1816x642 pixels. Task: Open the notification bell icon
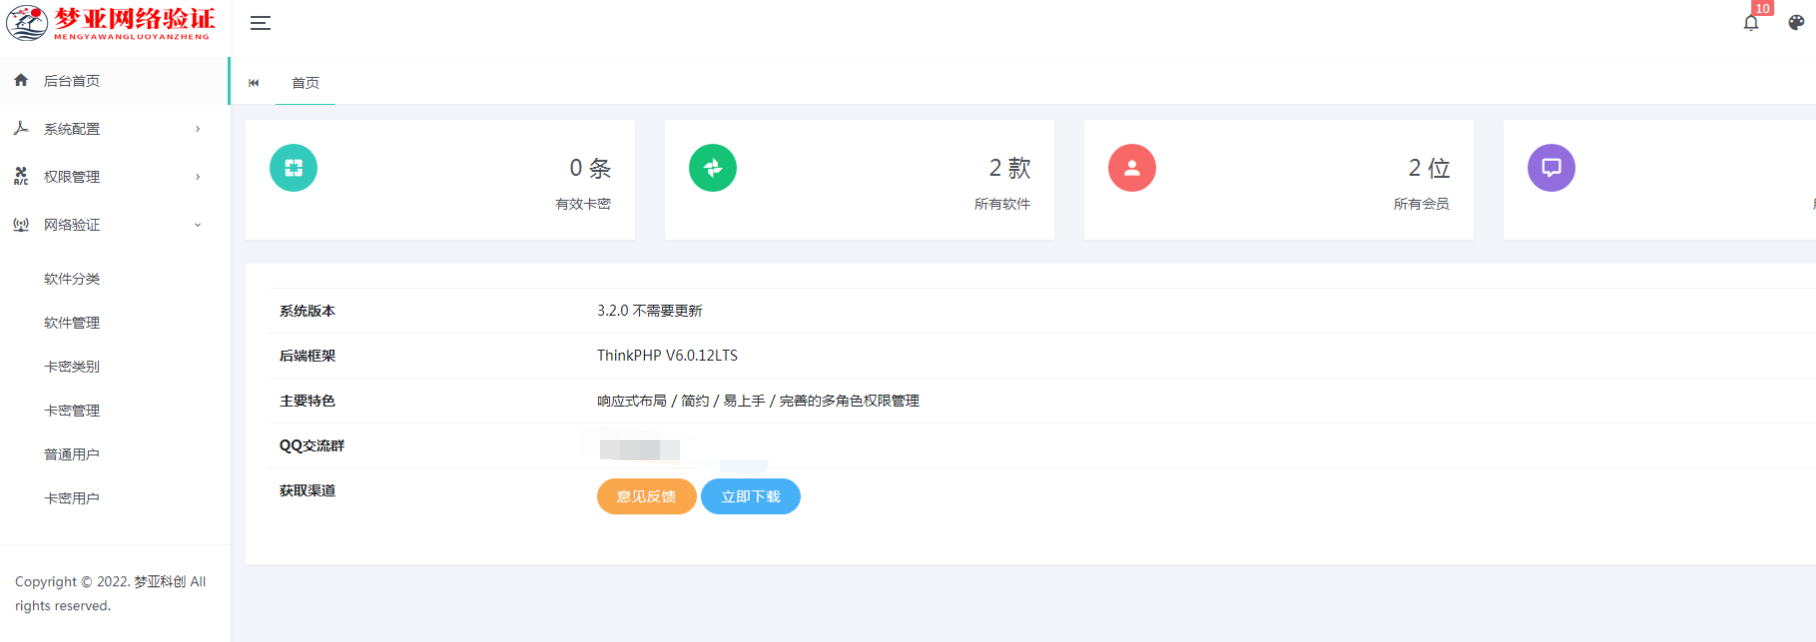(x=1751, y=23)
